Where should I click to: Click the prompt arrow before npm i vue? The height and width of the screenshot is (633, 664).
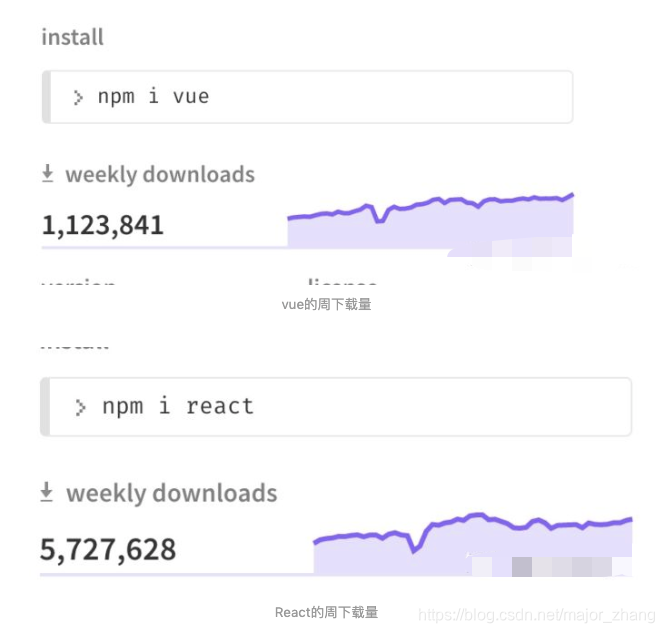pos(78,97)
